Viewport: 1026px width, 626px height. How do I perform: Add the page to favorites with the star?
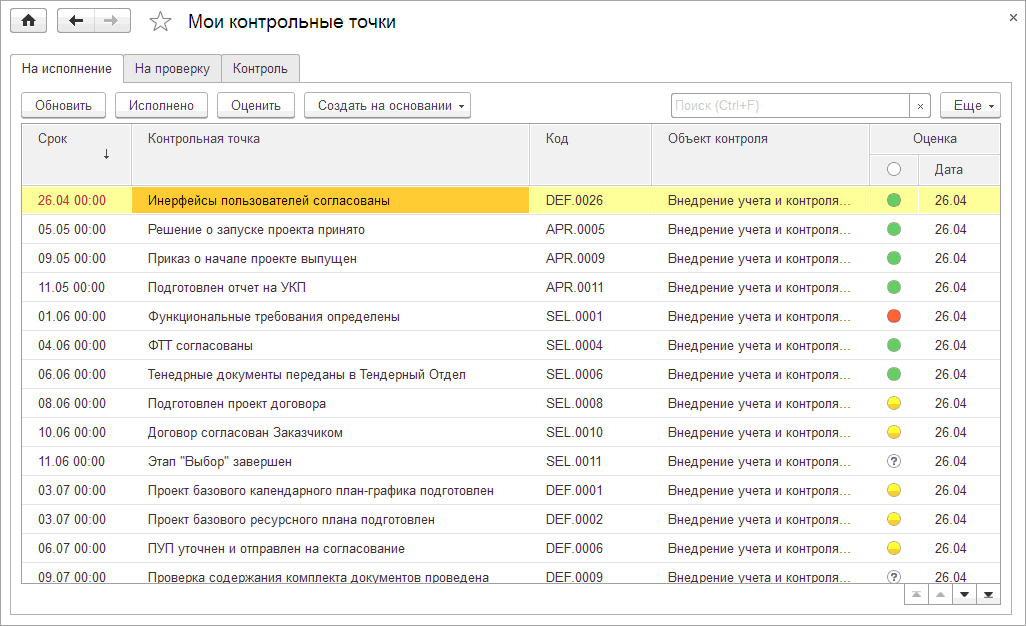[x=160, y=22]
